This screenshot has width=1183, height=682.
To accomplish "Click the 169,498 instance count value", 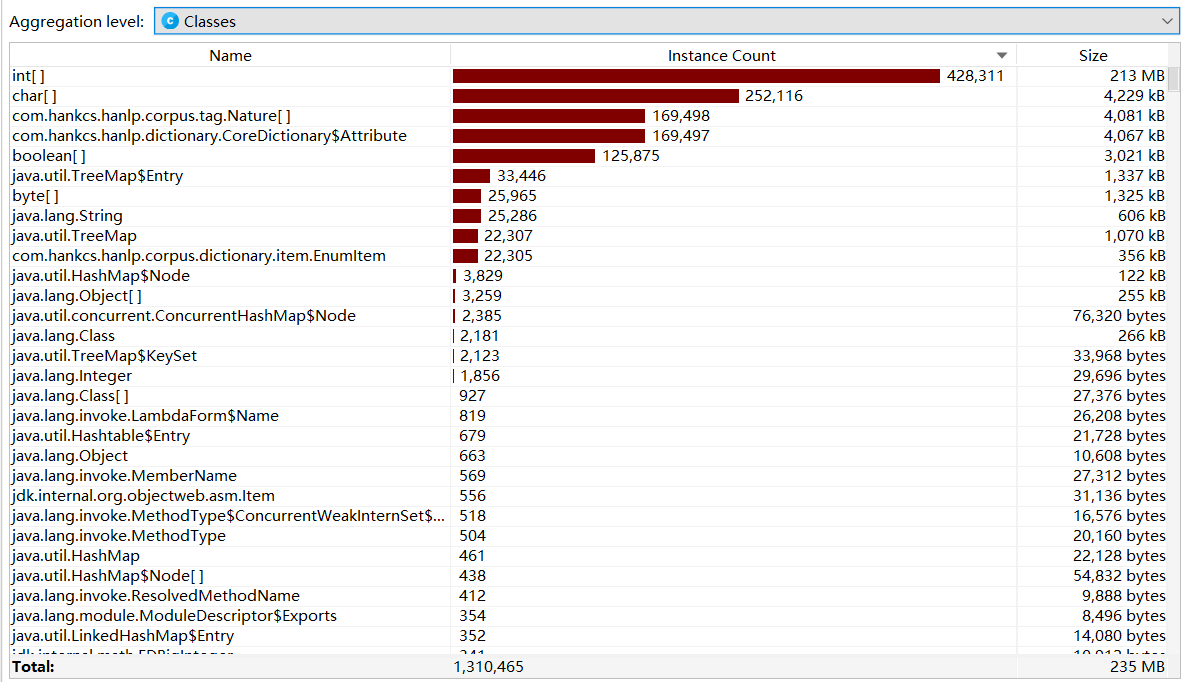I will coord(681,115).
